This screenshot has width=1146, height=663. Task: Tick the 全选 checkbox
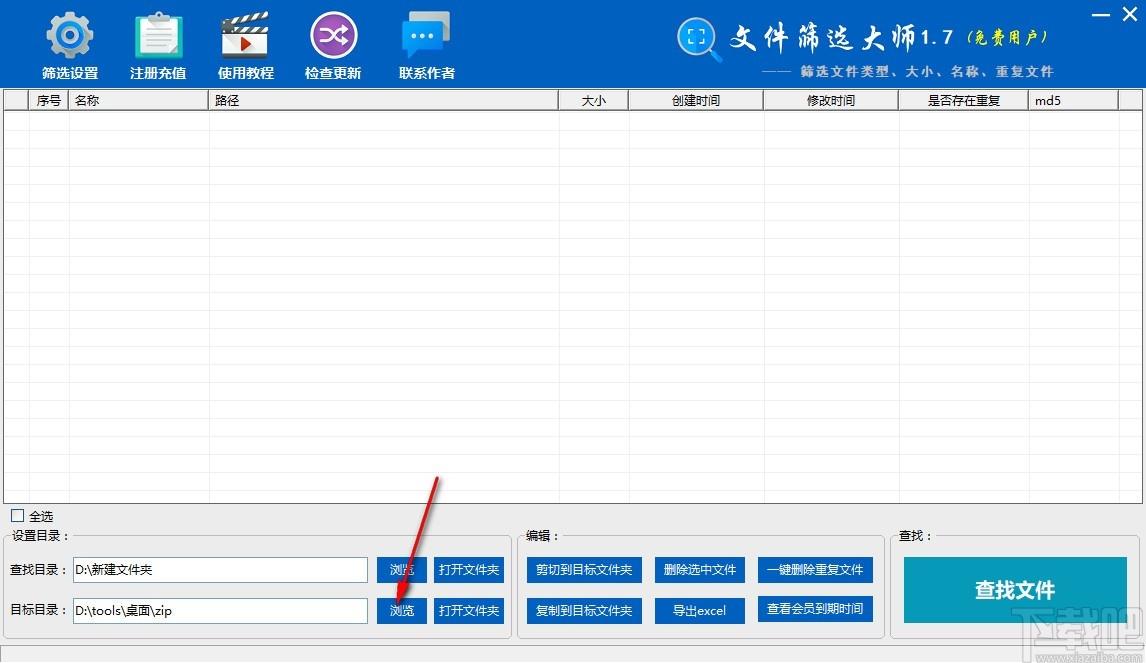[x=18, y=515]
